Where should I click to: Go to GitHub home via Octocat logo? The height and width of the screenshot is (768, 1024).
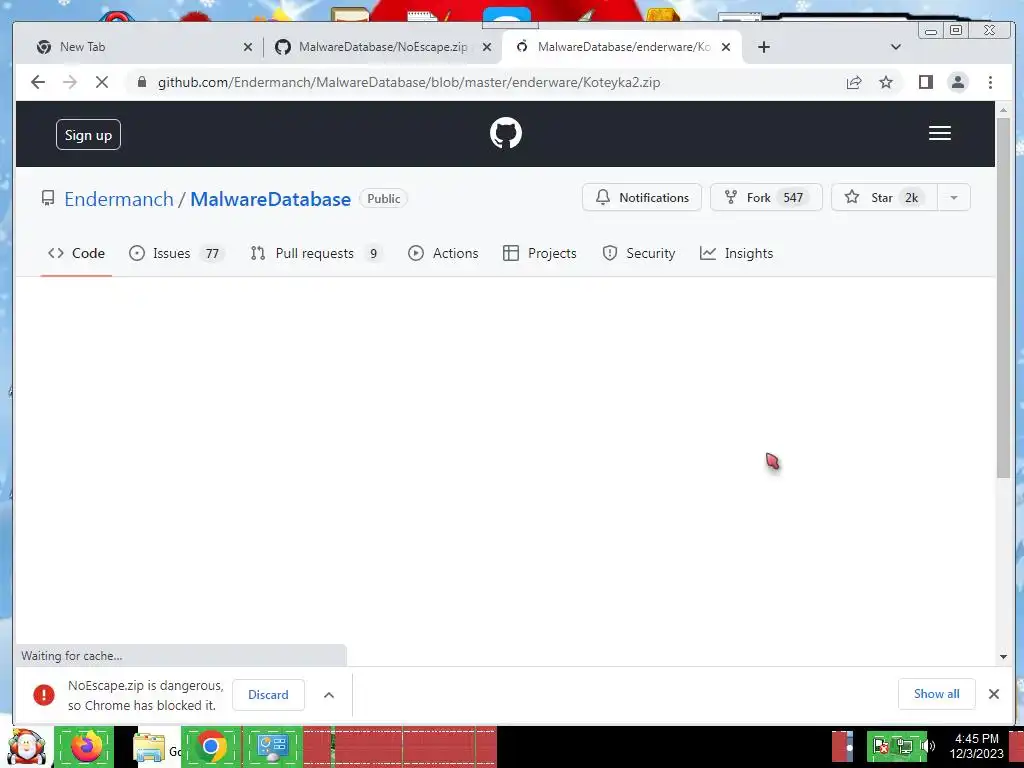506,133
